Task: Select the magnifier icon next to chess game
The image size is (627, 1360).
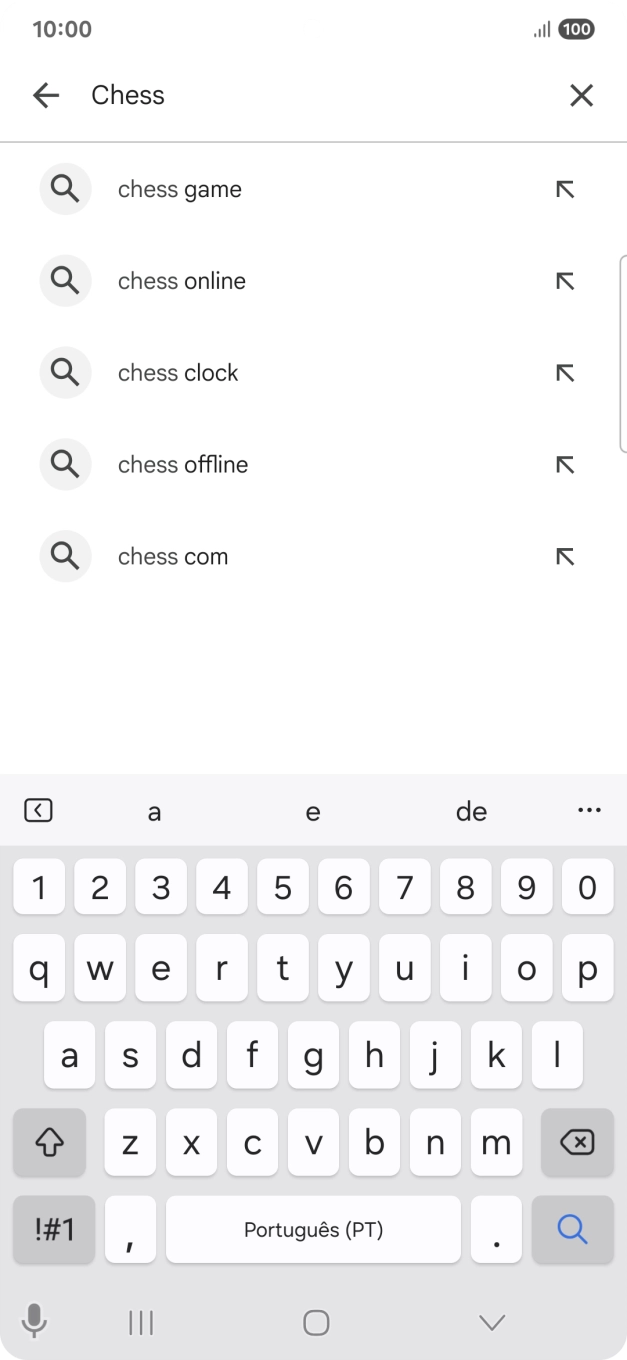Action: click(65, 188)
